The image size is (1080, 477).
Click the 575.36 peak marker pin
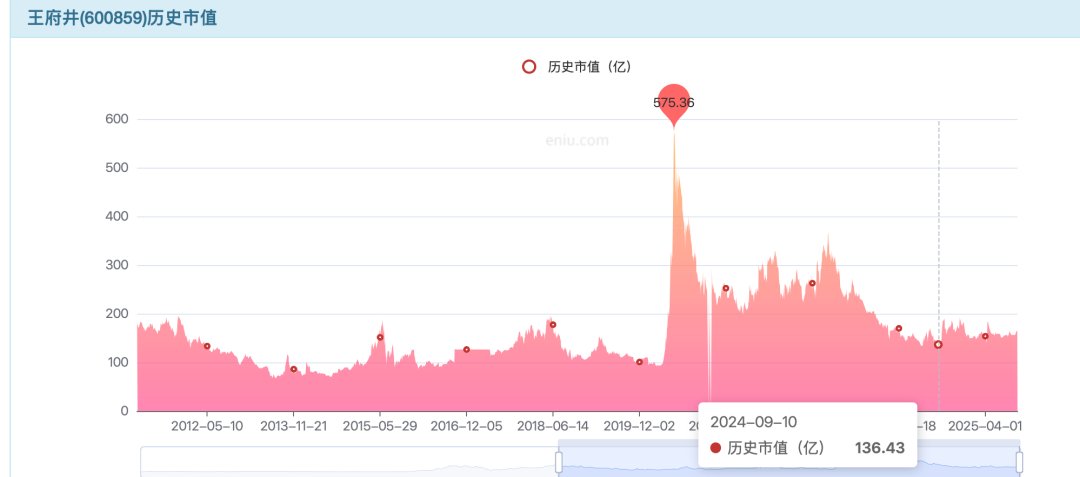pyautogui.click(x=674, y=104)
